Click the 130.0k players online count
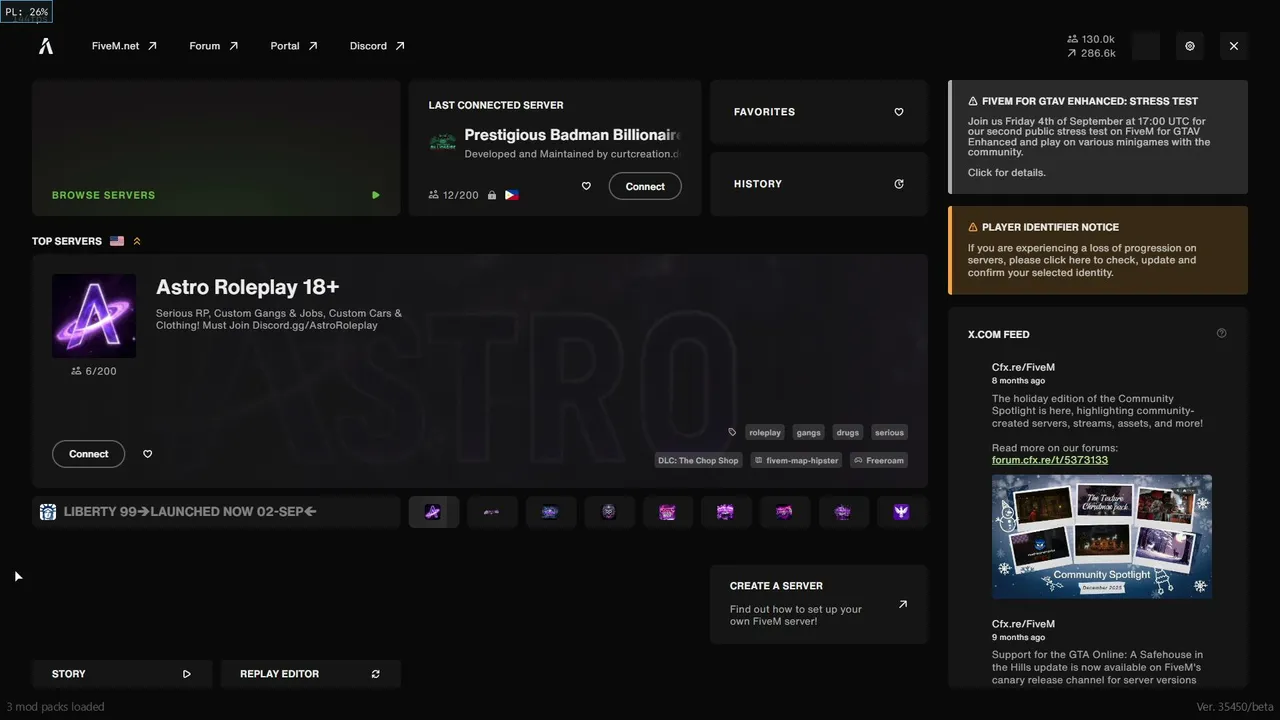This screenshot has width=1280, height=720. (x=1091, y=39)
